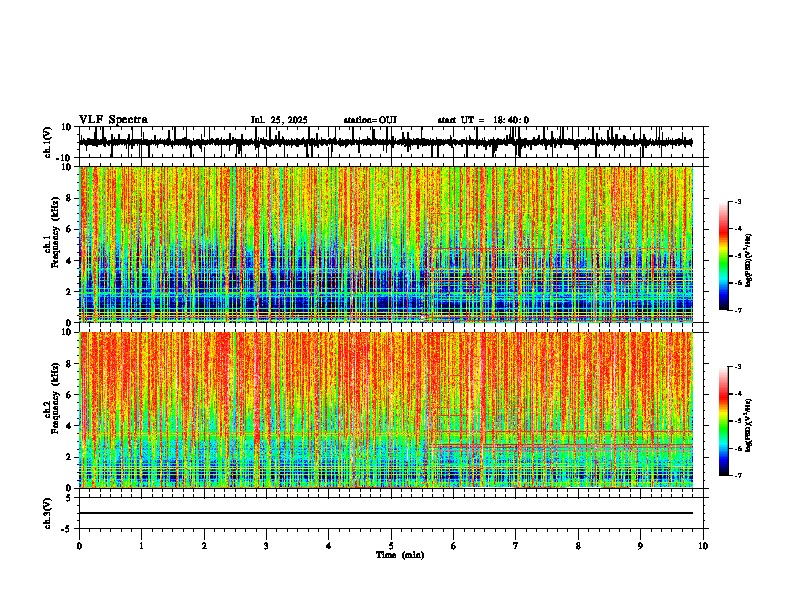Select the date text 'Jul 25, 2025'
Image resolution: width=792 pixels, height=612 pixels.
[279, 120]
